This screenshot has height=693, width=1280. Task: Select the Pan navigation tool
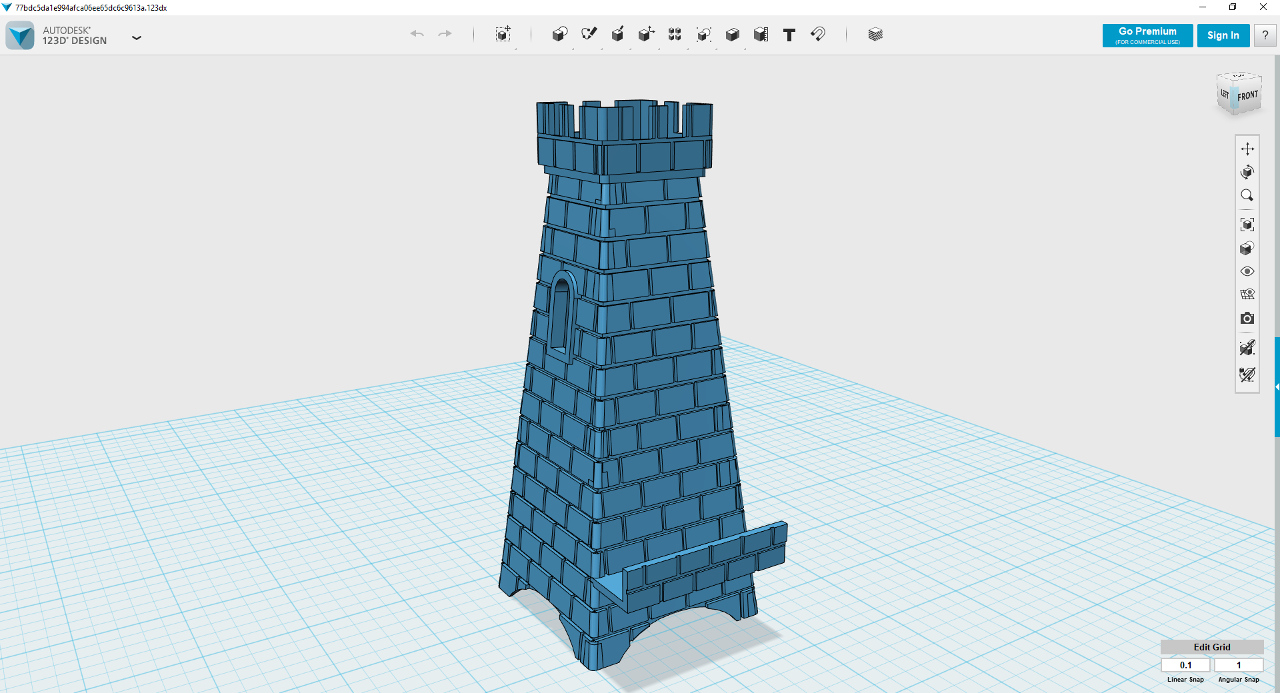(1247, 148)
